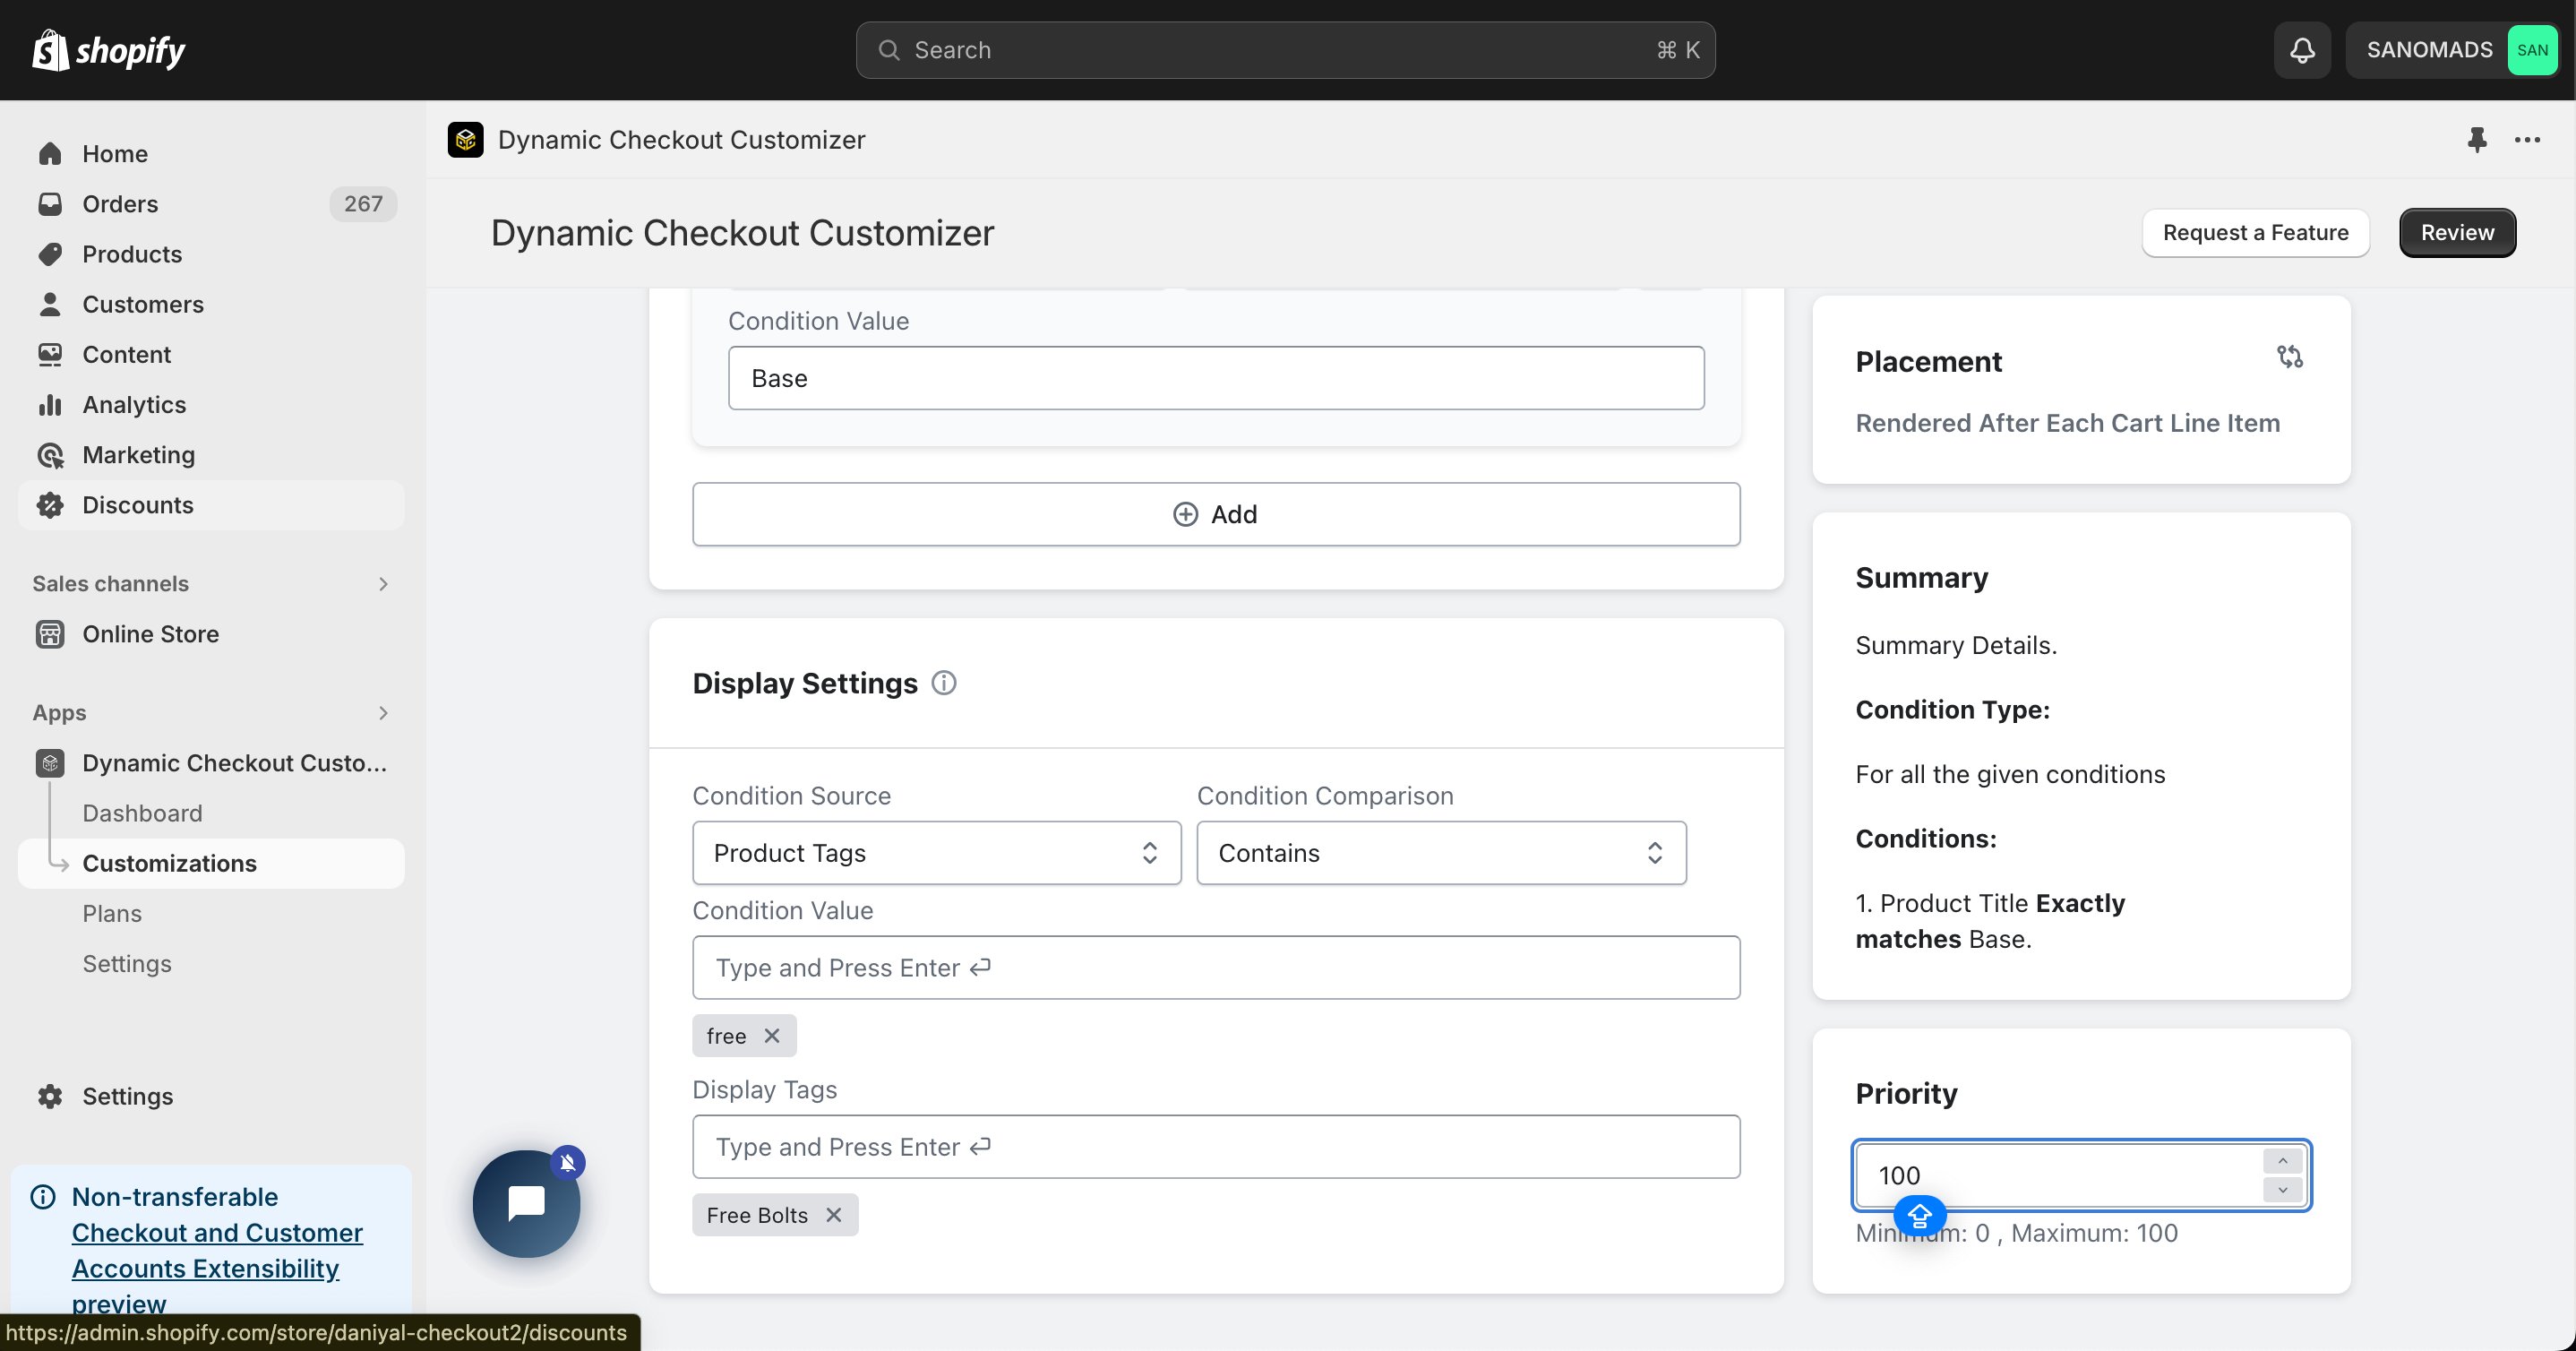Click the Customers person icon
This screenshot has width=2576, height=1351.
click(50, 304)
